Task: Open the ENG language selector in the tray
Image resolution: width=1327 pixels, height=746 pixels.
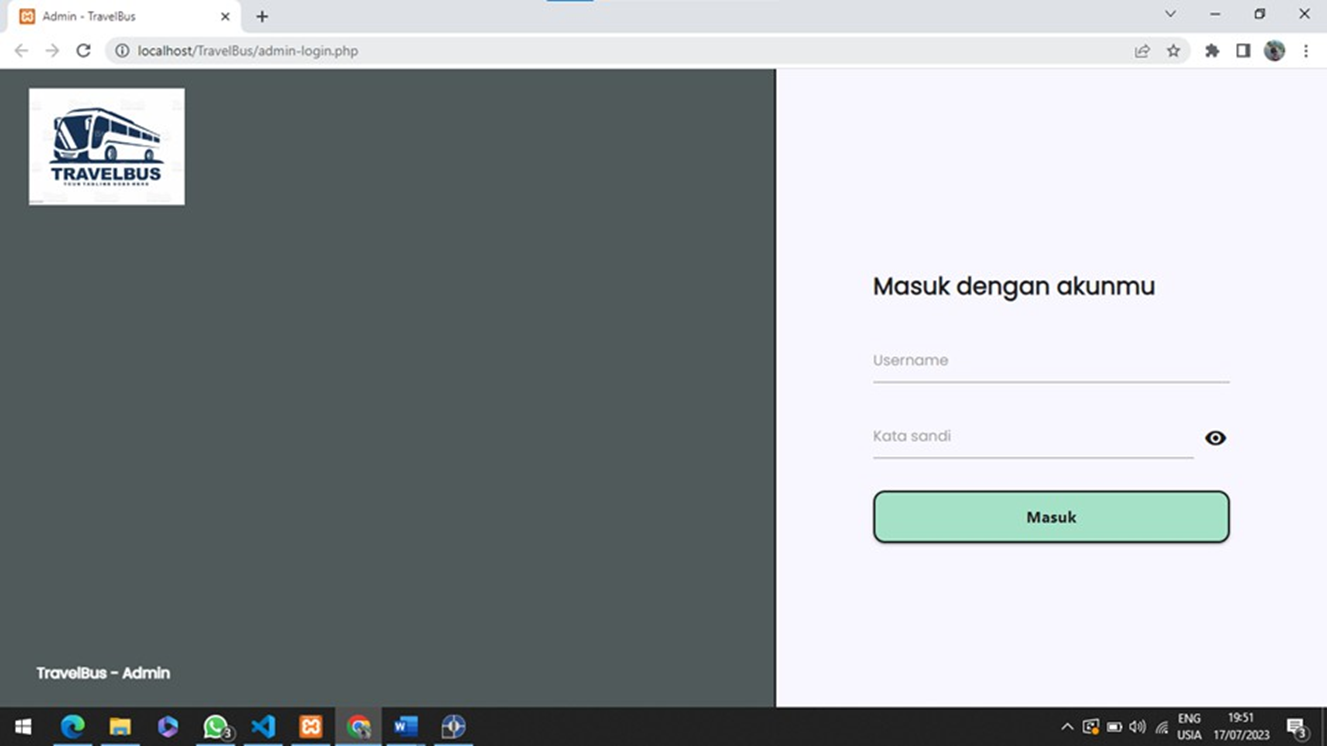Action: click(1189, 724)
